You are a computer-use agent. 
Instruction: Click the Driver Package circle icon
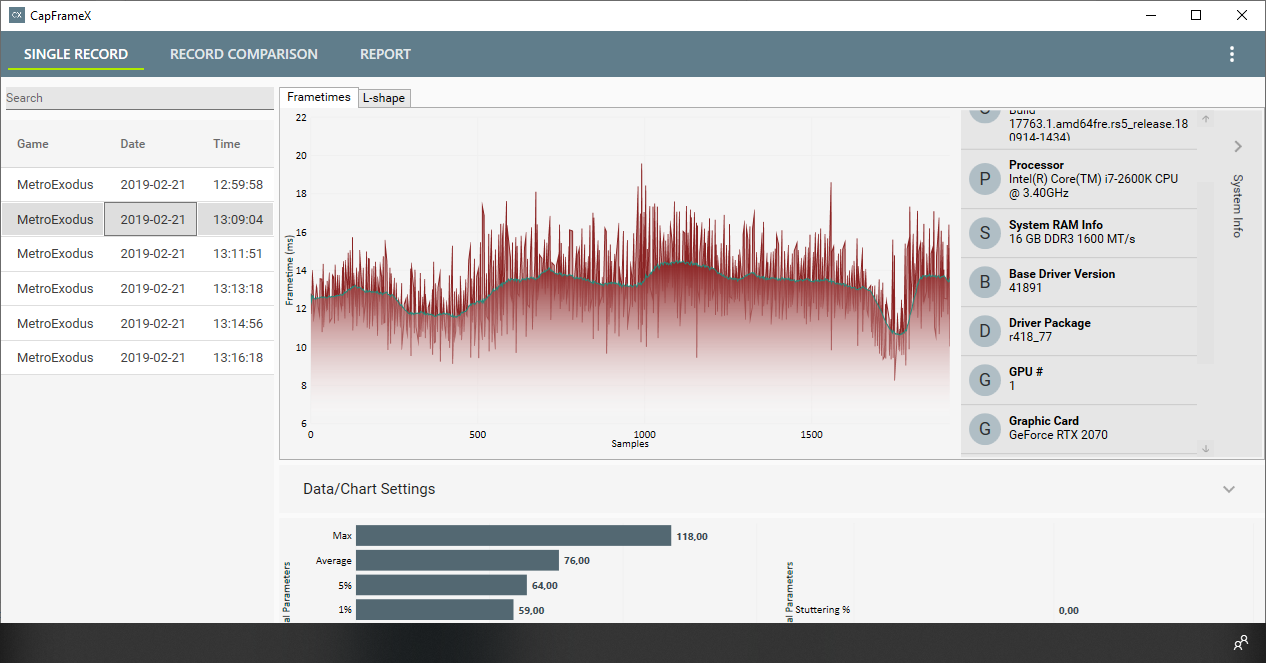[x=985, y=331]
